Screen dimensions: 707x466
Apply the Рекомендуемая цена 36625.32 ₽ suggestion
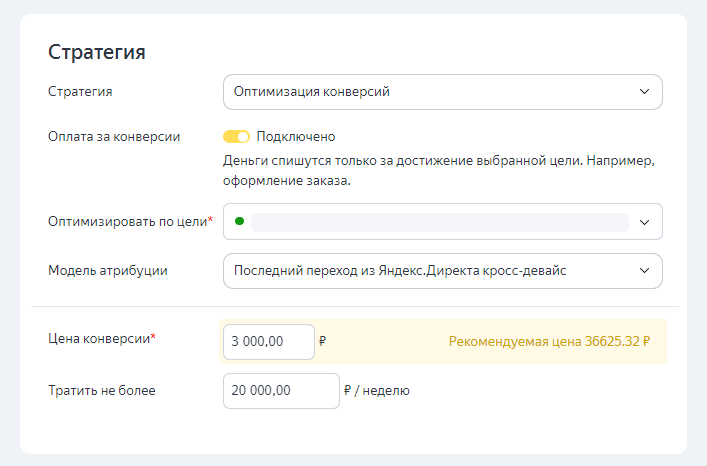[x=549, y=341]
